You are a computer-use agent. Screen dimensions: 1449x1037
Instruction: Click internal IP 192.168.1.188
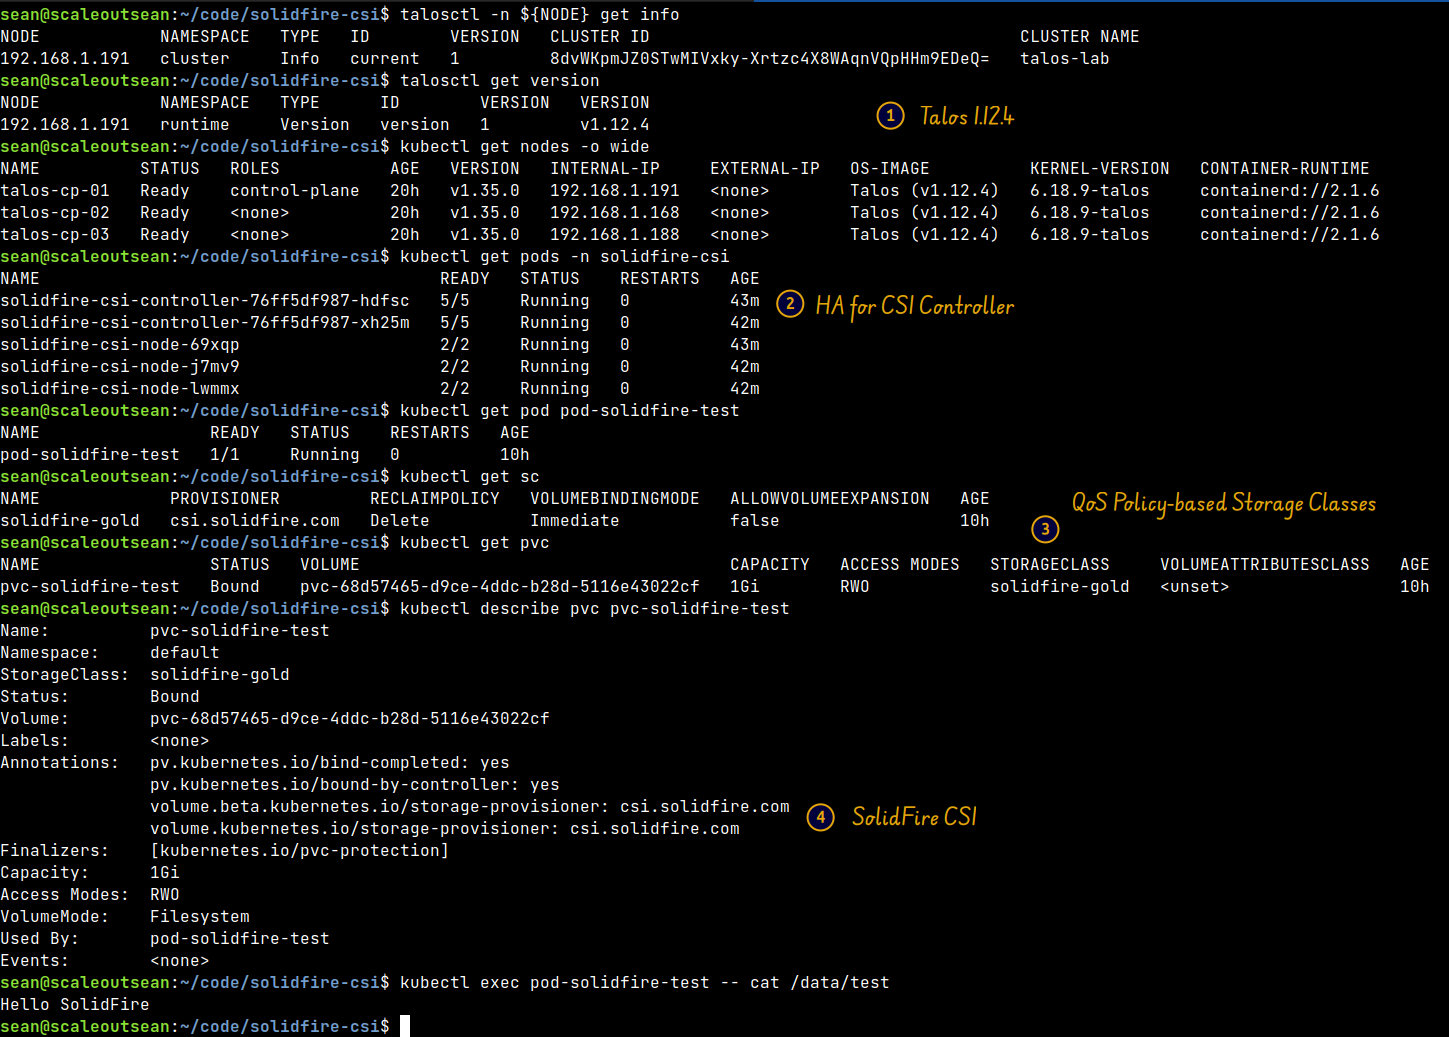[x=614, y=234]
